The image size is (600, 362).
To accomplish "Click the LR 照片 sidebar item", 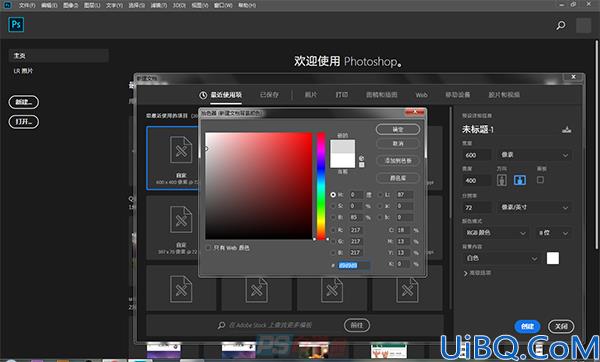I will tap(23, 71).
